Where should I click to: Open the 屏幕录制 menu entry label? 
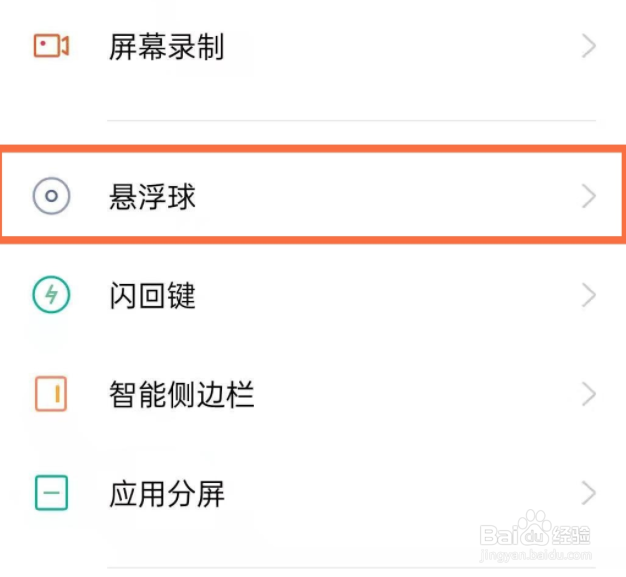tap(166, 47)
